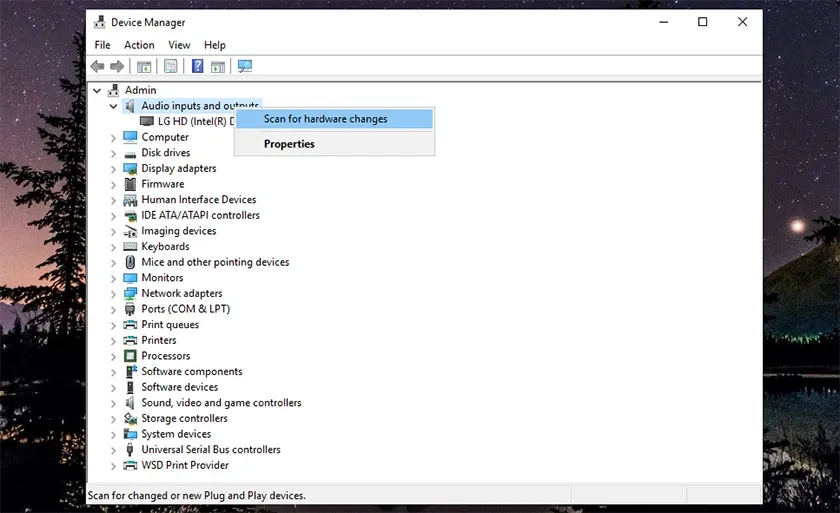Open the File menu
The height and width of the screenshot is (513, 840).
point(102,45)
